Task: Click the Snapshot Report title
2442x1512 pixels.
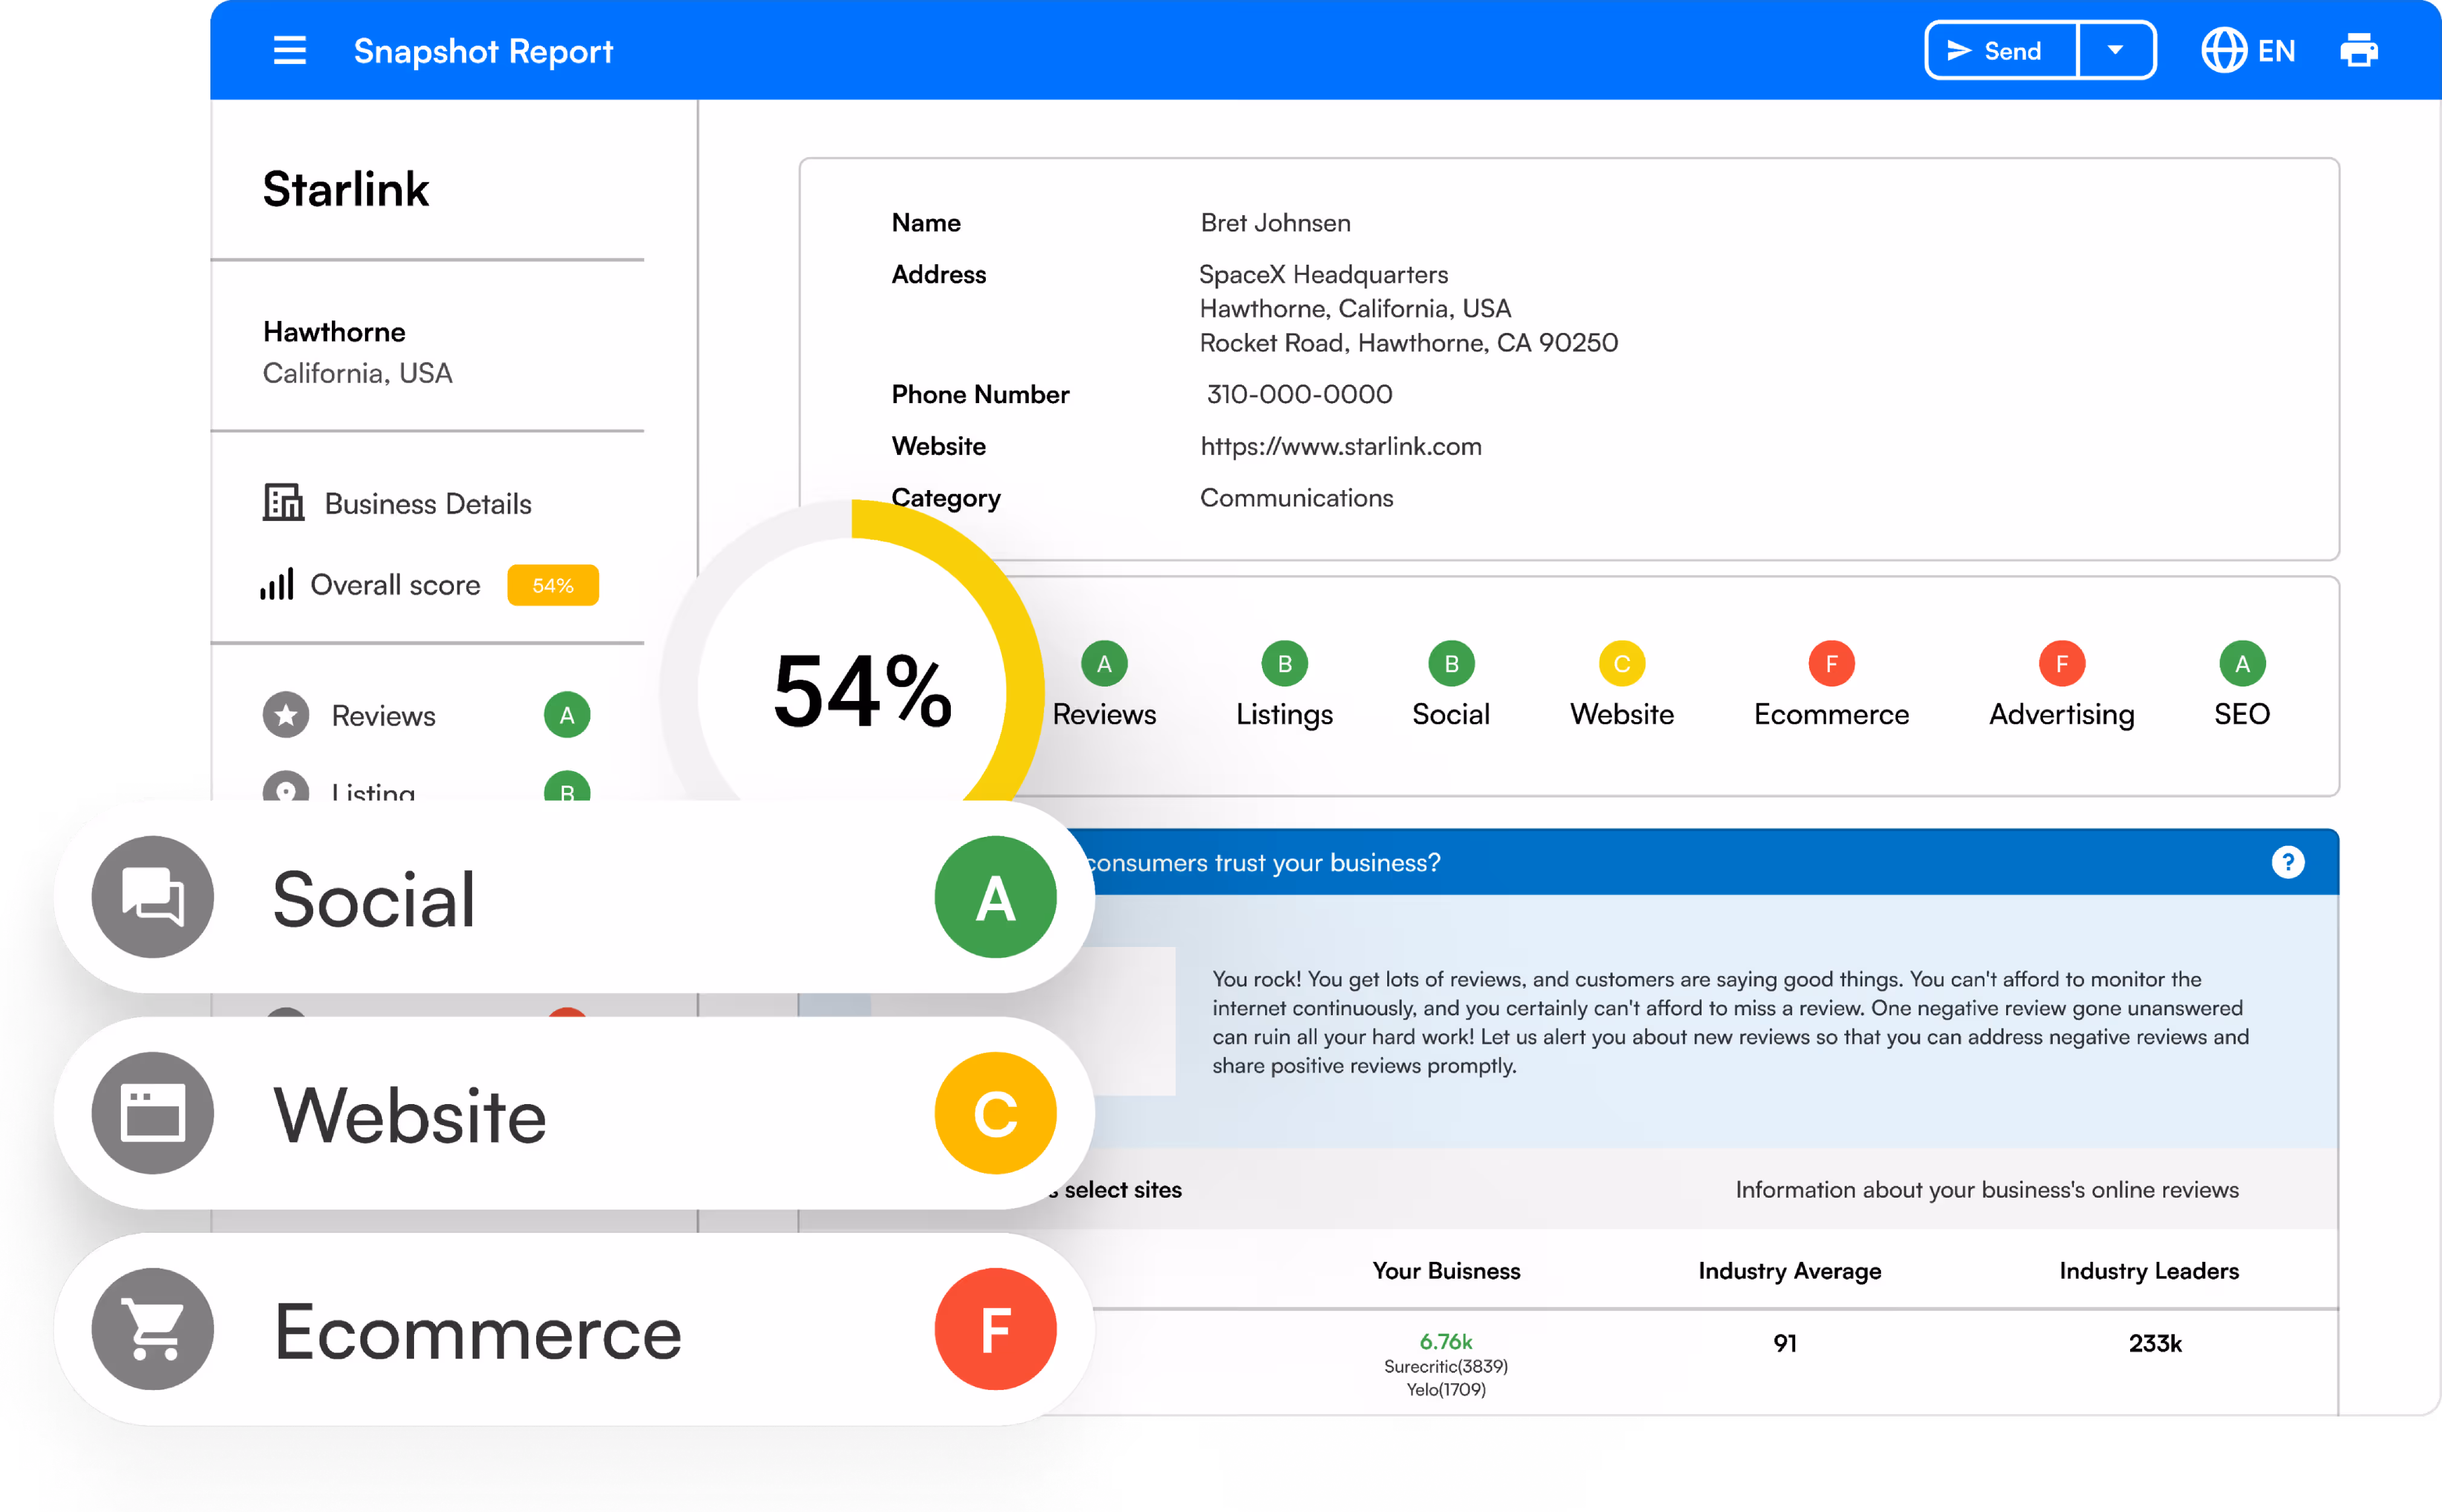Action: (x=483, y=51)
